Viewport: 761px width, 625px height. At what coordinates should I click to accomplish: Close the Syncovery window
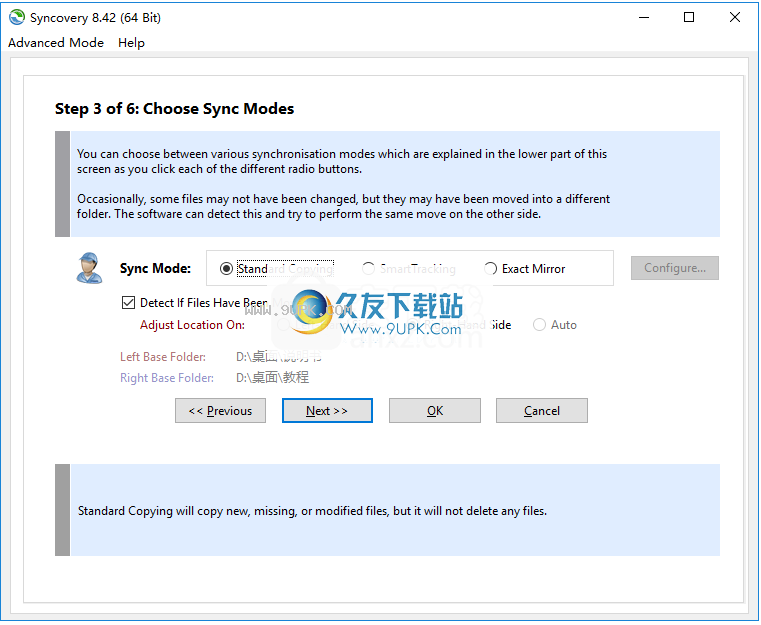pyautogui.click(x=735, y=17)
